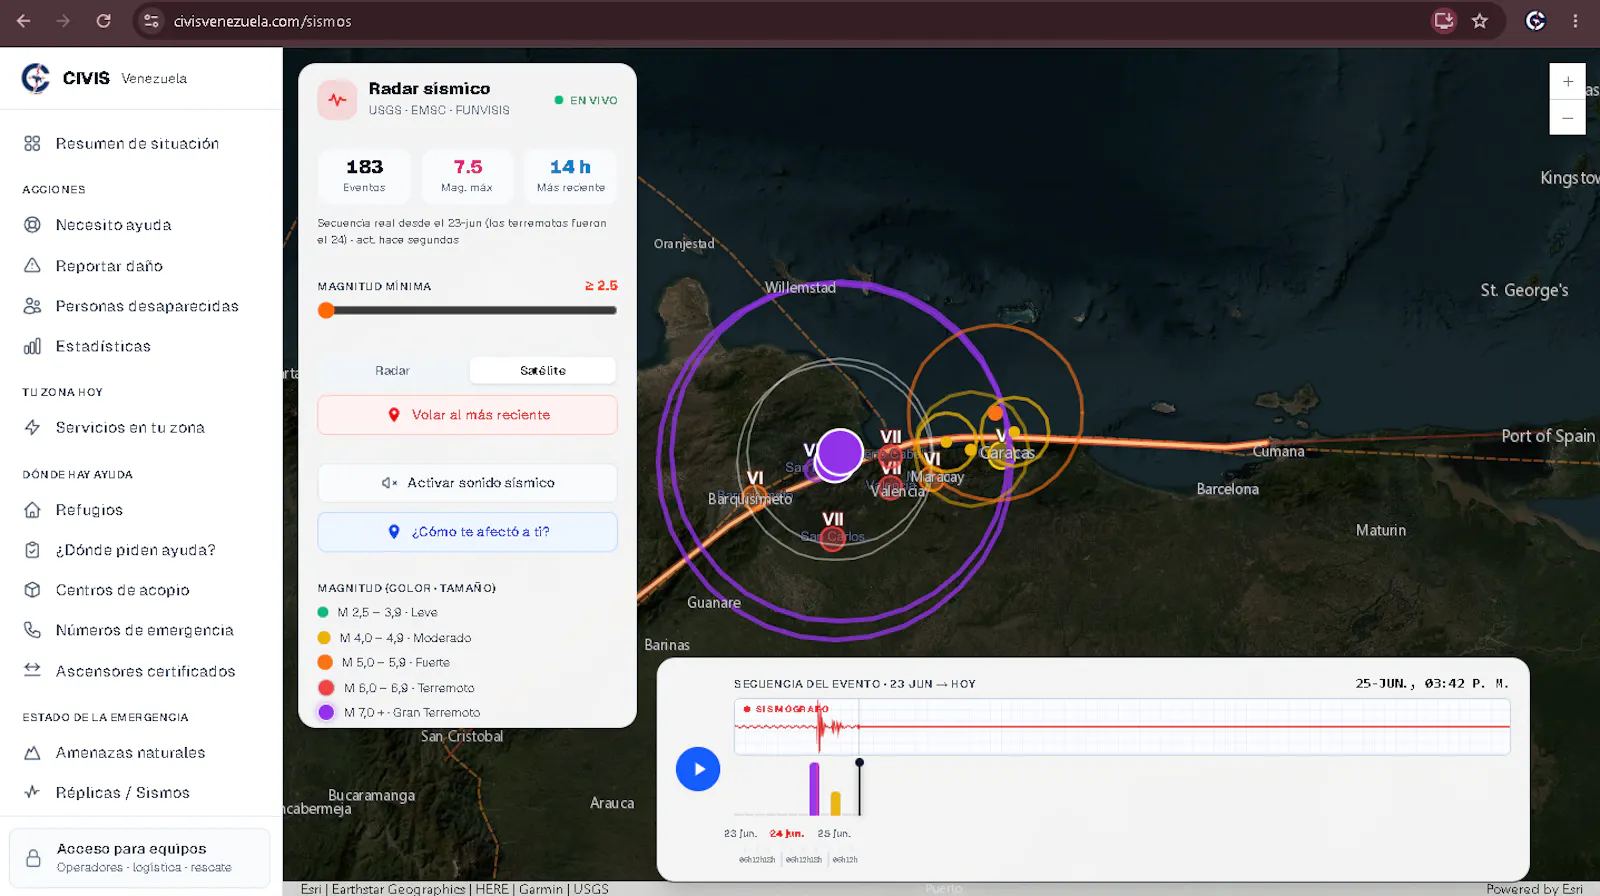Screen dimensions: 1600x896
Task: Click the green M 2,5 – 3,9 Leve swatch
Action: pyautogui.click(x=323, y=612)
